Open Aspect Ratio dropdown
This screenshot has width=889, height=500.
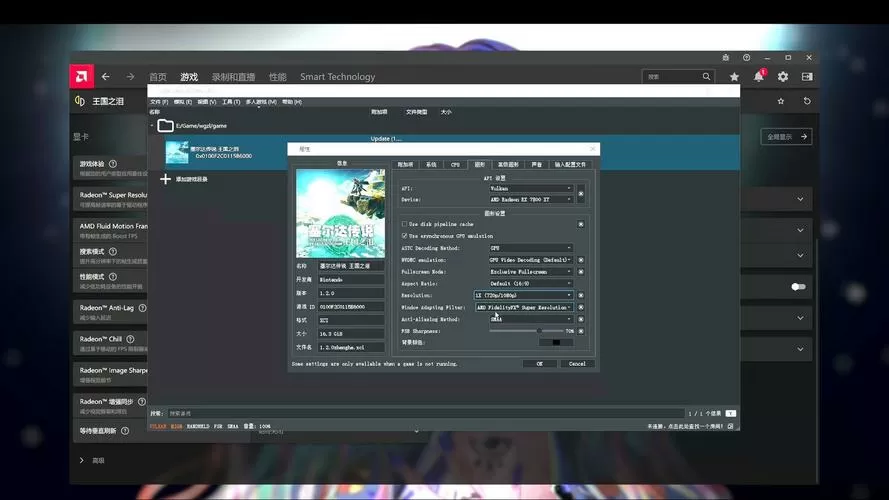[x=531, y=283]
